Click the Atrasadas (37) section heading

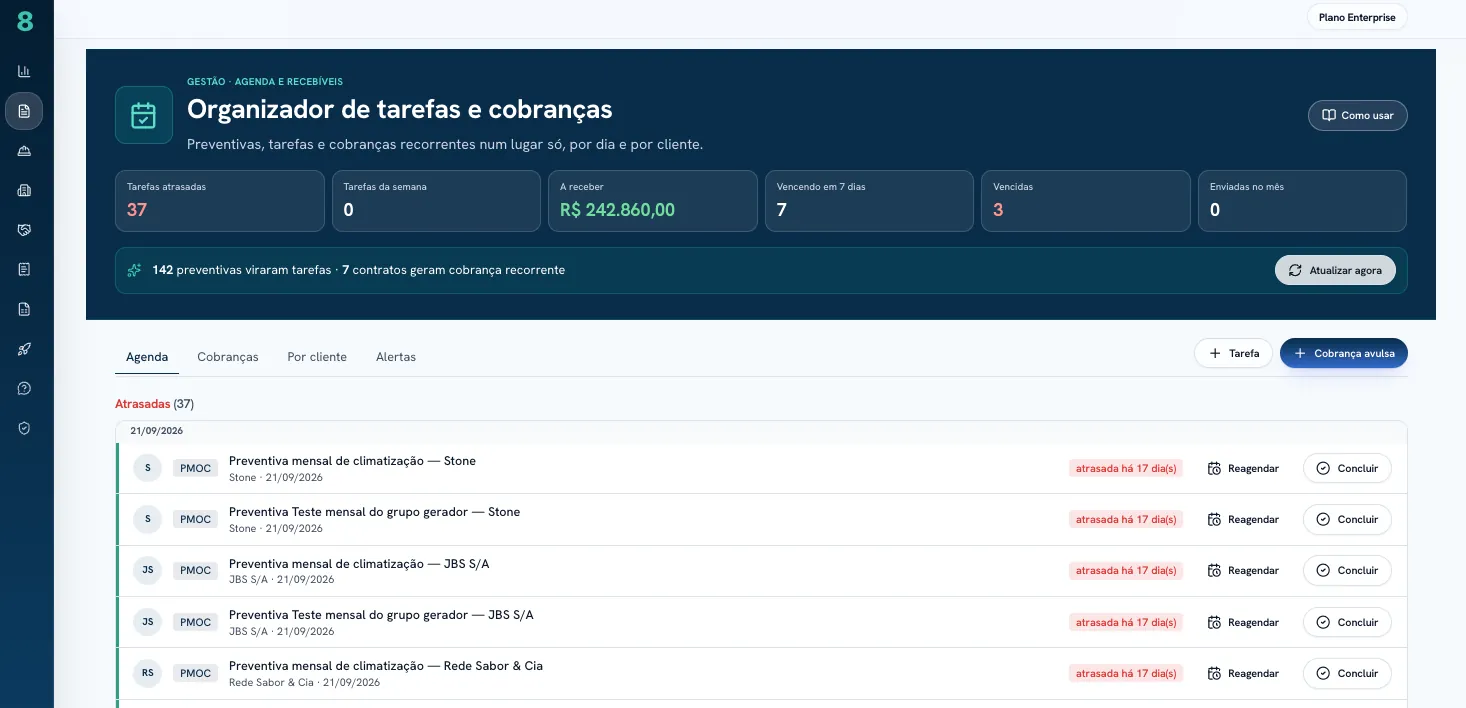point(154,404)
